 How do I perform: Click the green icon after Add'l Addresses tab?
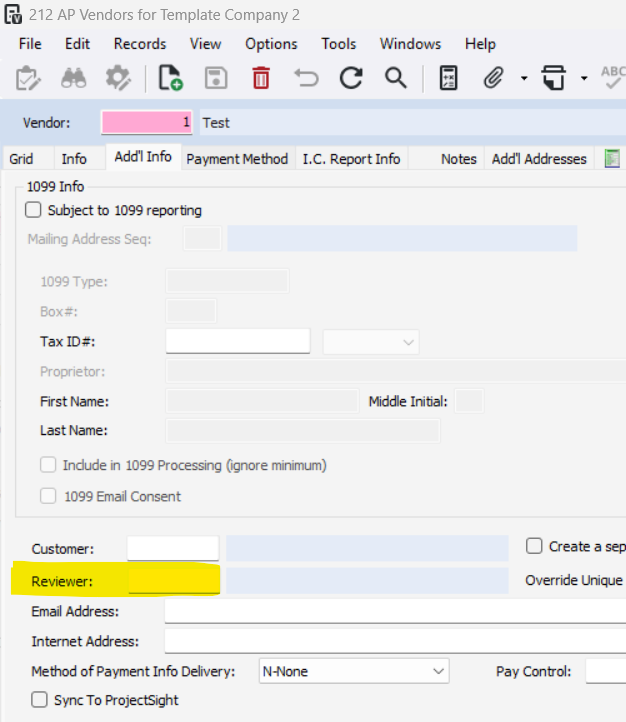pos(612,159)
